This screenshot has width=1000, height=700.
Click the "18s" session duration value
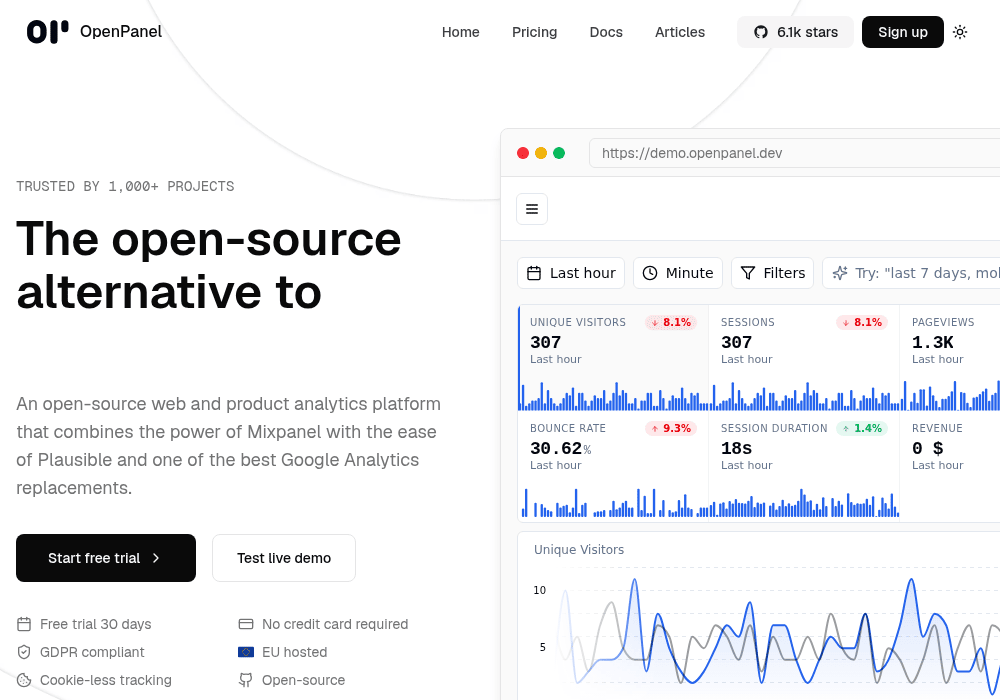tap(737, 449)
